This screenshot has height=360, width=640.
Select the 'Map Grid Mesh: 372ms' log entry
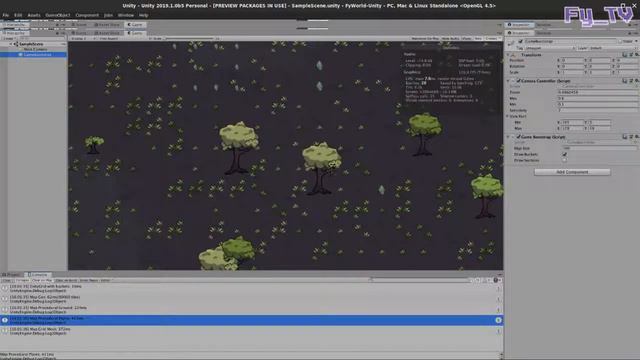(x=251, y=331)
